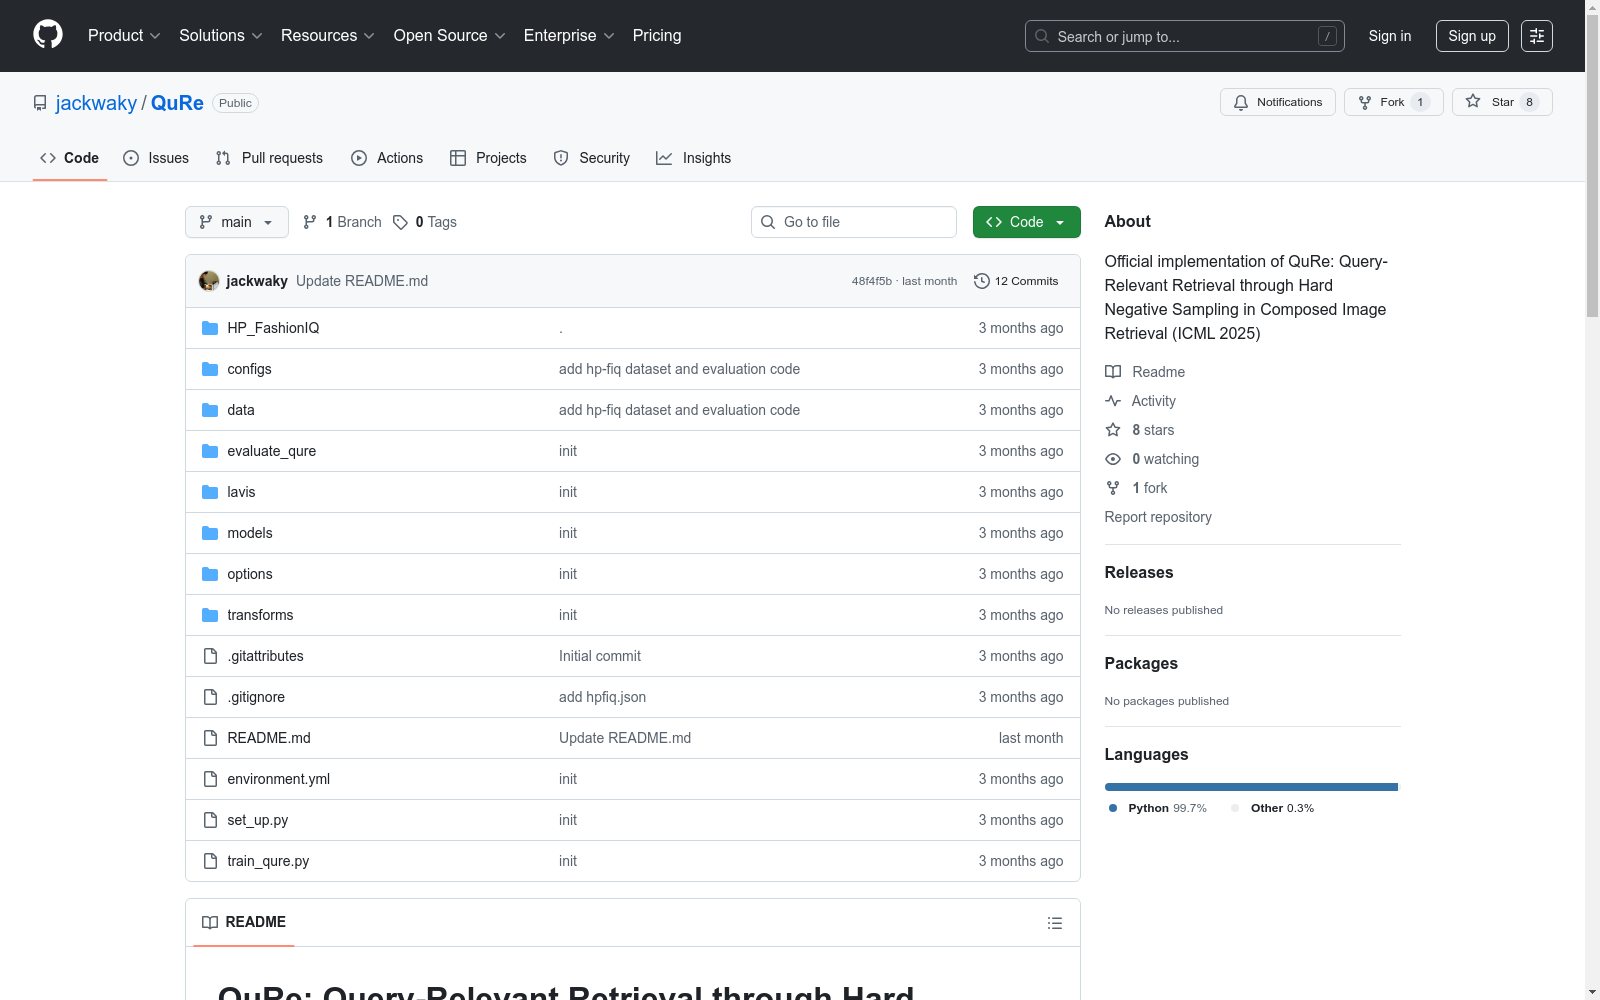Open the 12 Commits link
The image size is (1600, 1000).
(x=1016, y=281)
